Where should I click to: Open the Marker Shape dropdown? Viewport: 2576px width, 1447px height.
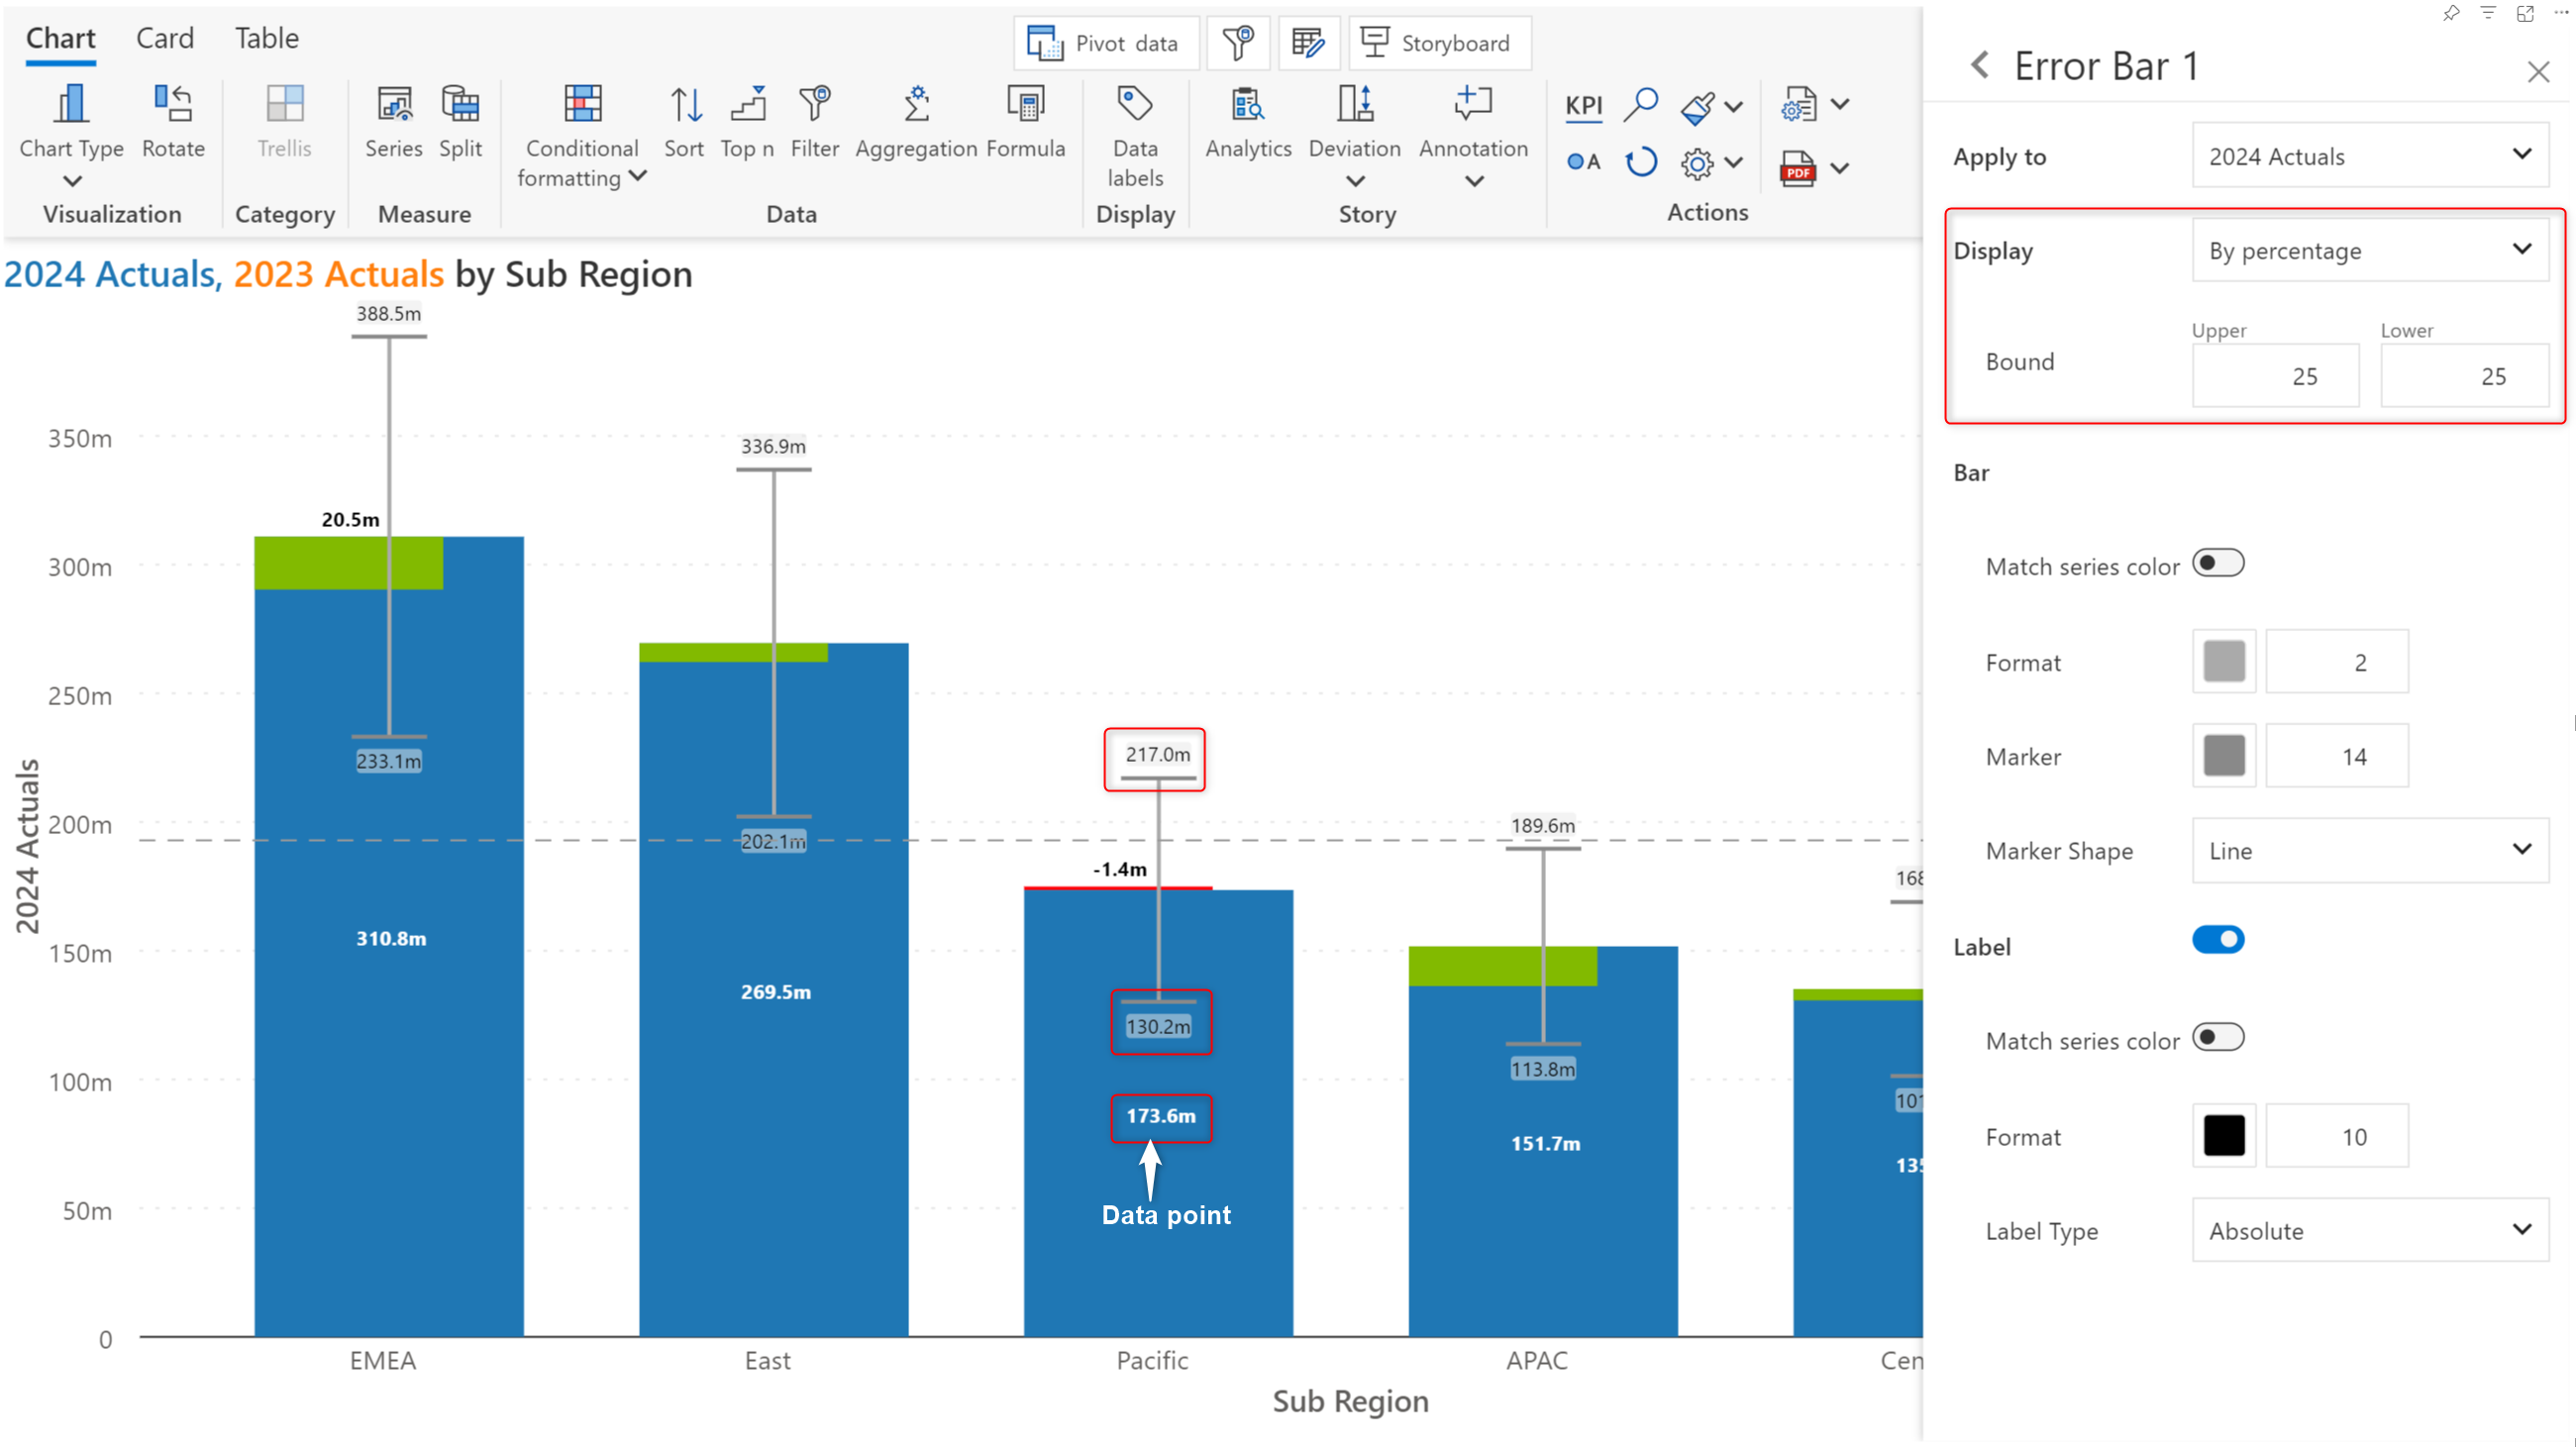click(2370, 850)
